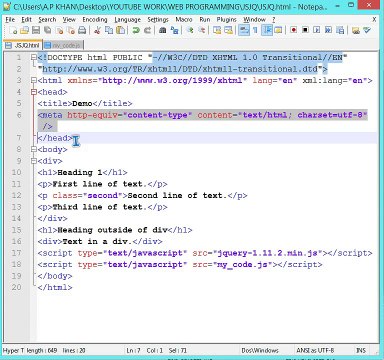Click the Redo arrow icon

pyautogui.click(x=147, y=31)
